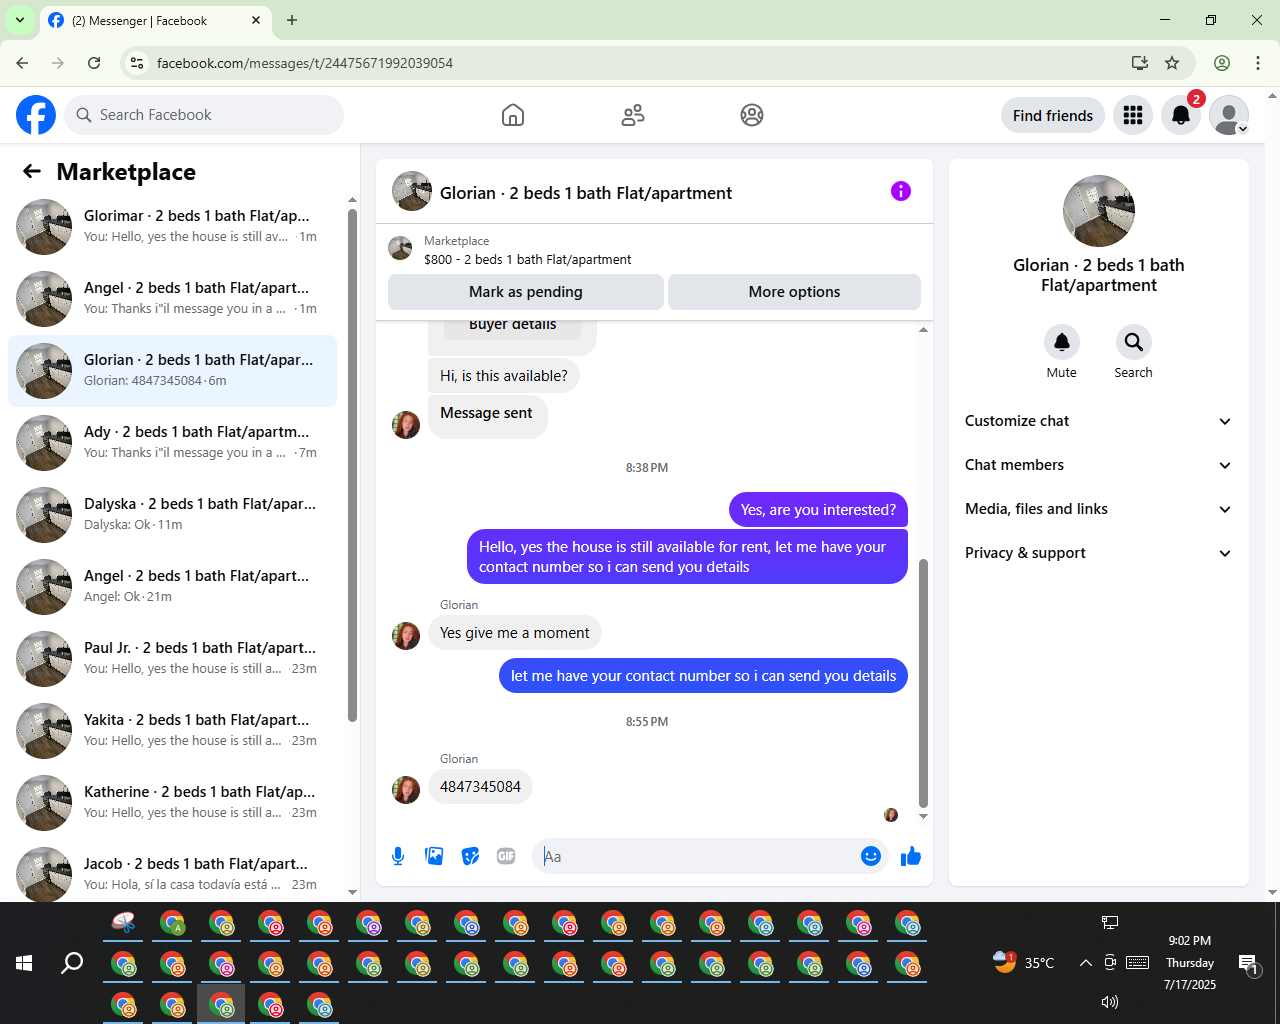1280x1024 pixels.
Task: Open Angel chat saying Thanks i'il message
Action: [172, 299]
